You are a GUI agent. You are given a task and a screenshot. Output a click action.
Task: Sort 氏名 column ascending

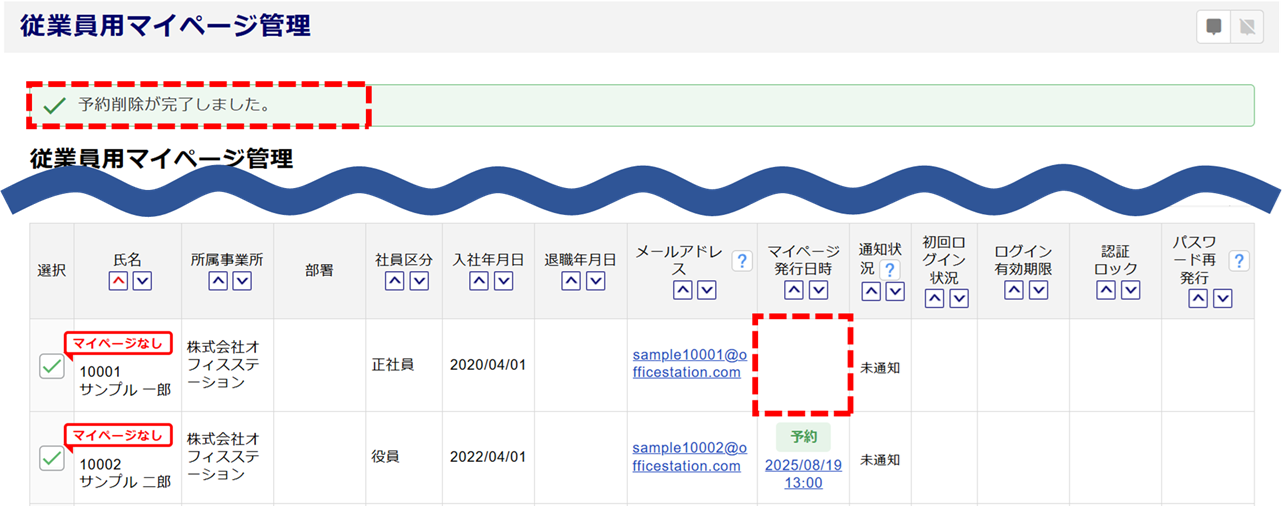118,281
